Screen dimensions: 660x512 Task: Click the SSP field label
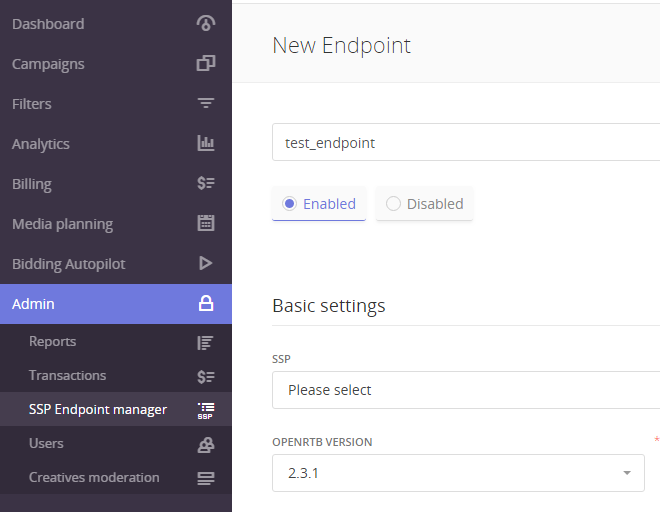[x=281, y=359]
